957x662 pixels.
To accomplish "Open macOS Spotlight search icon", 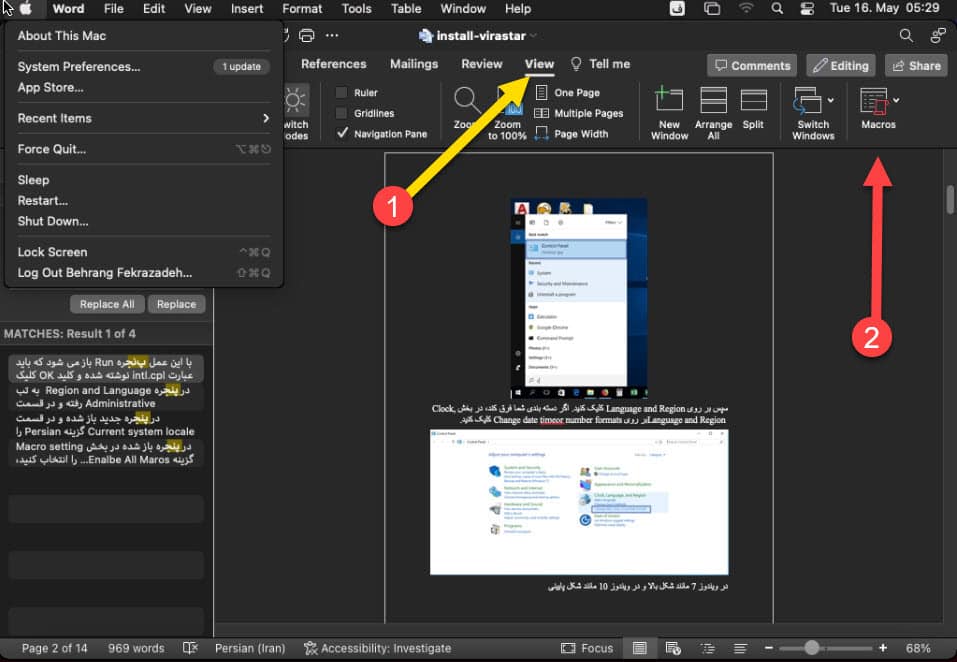I will point(777,9).
